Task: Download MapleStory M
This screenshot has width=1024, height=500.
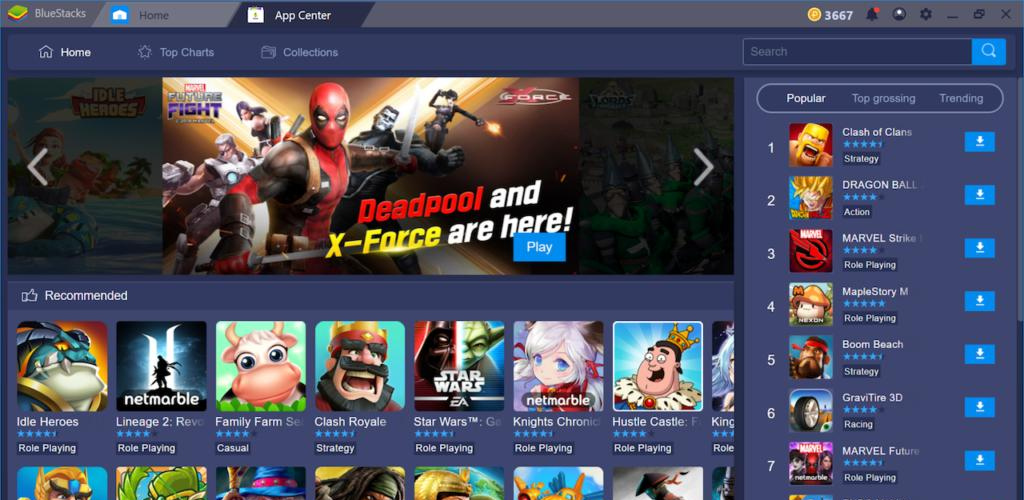Action: [979, 301]
